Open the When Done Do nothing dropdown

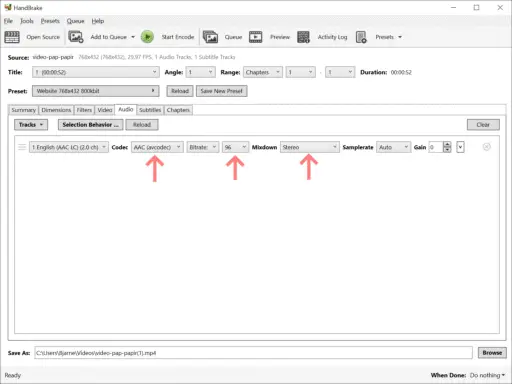pyautogui.click(x=487, y=375)
